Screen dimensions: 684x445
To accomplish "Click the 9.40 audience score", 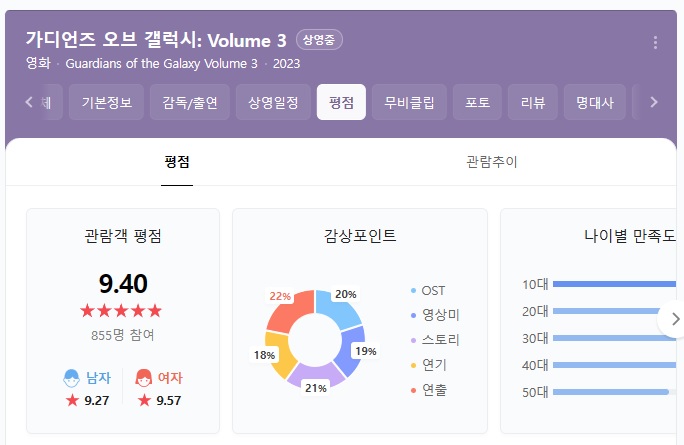I will click(123, 284).
